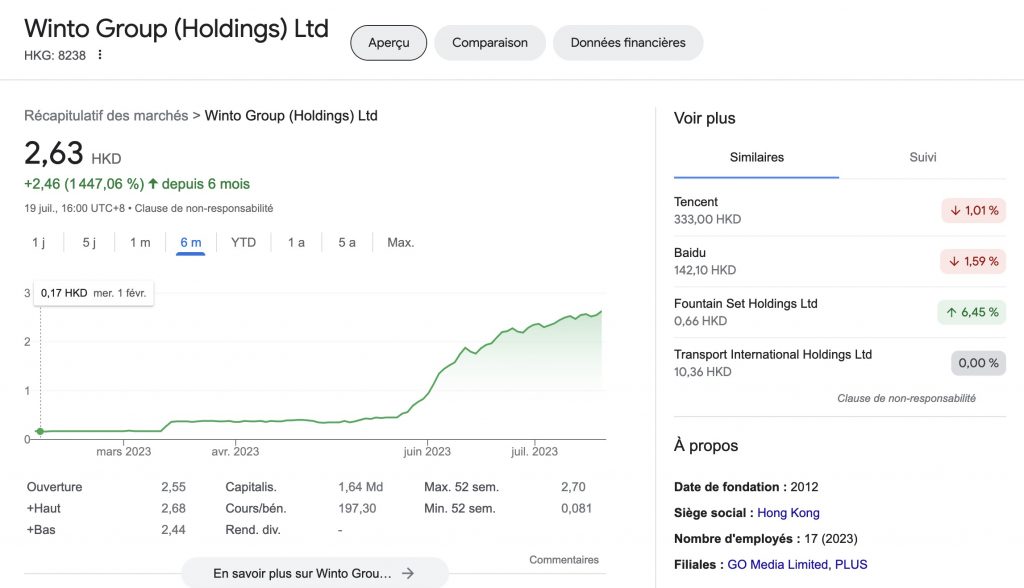1024x588 pixels.
Task: Choose the 6 m chart range
Action: (191, 242)
